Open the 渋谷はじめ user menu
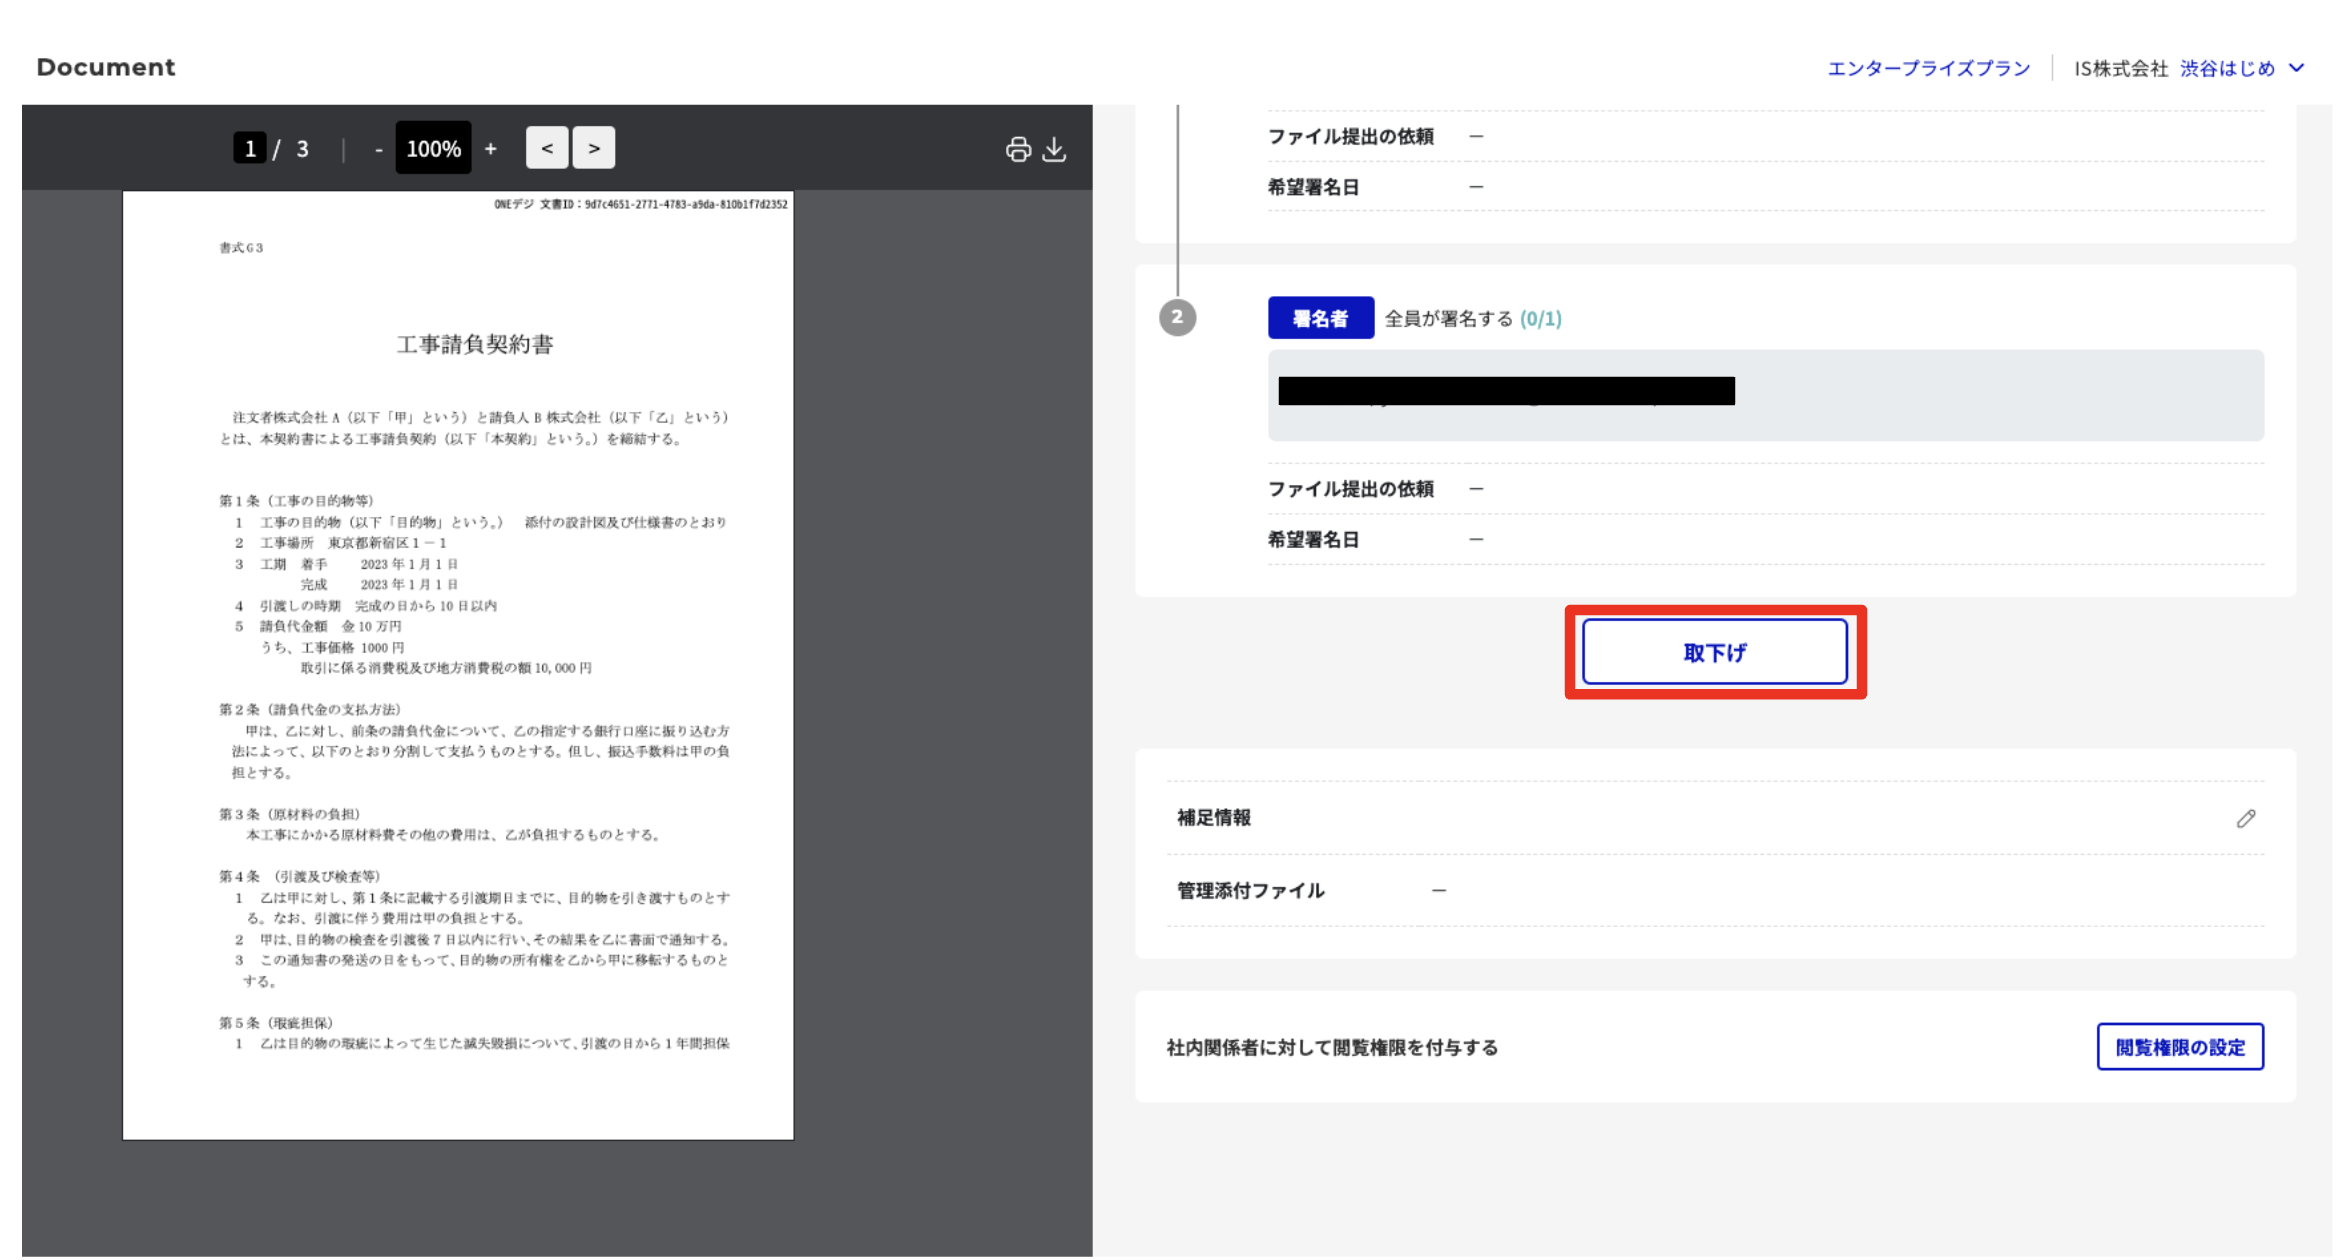Viewport: 2346px width, 1260px height. 2227,68
